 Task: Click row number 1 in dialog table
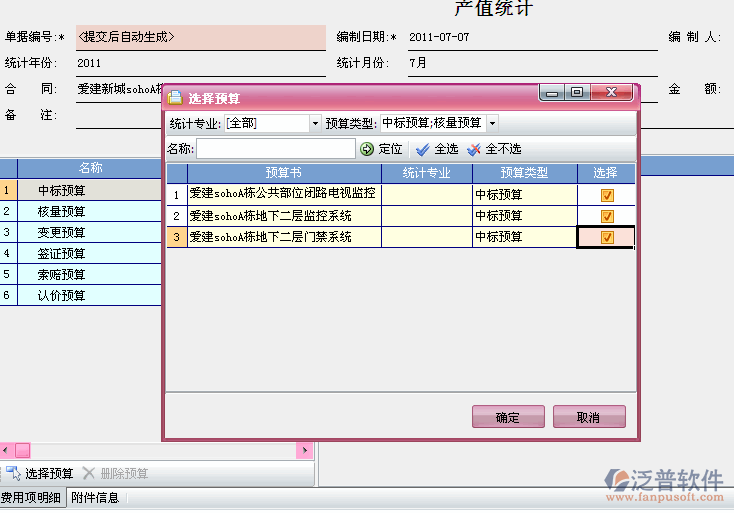176,195
